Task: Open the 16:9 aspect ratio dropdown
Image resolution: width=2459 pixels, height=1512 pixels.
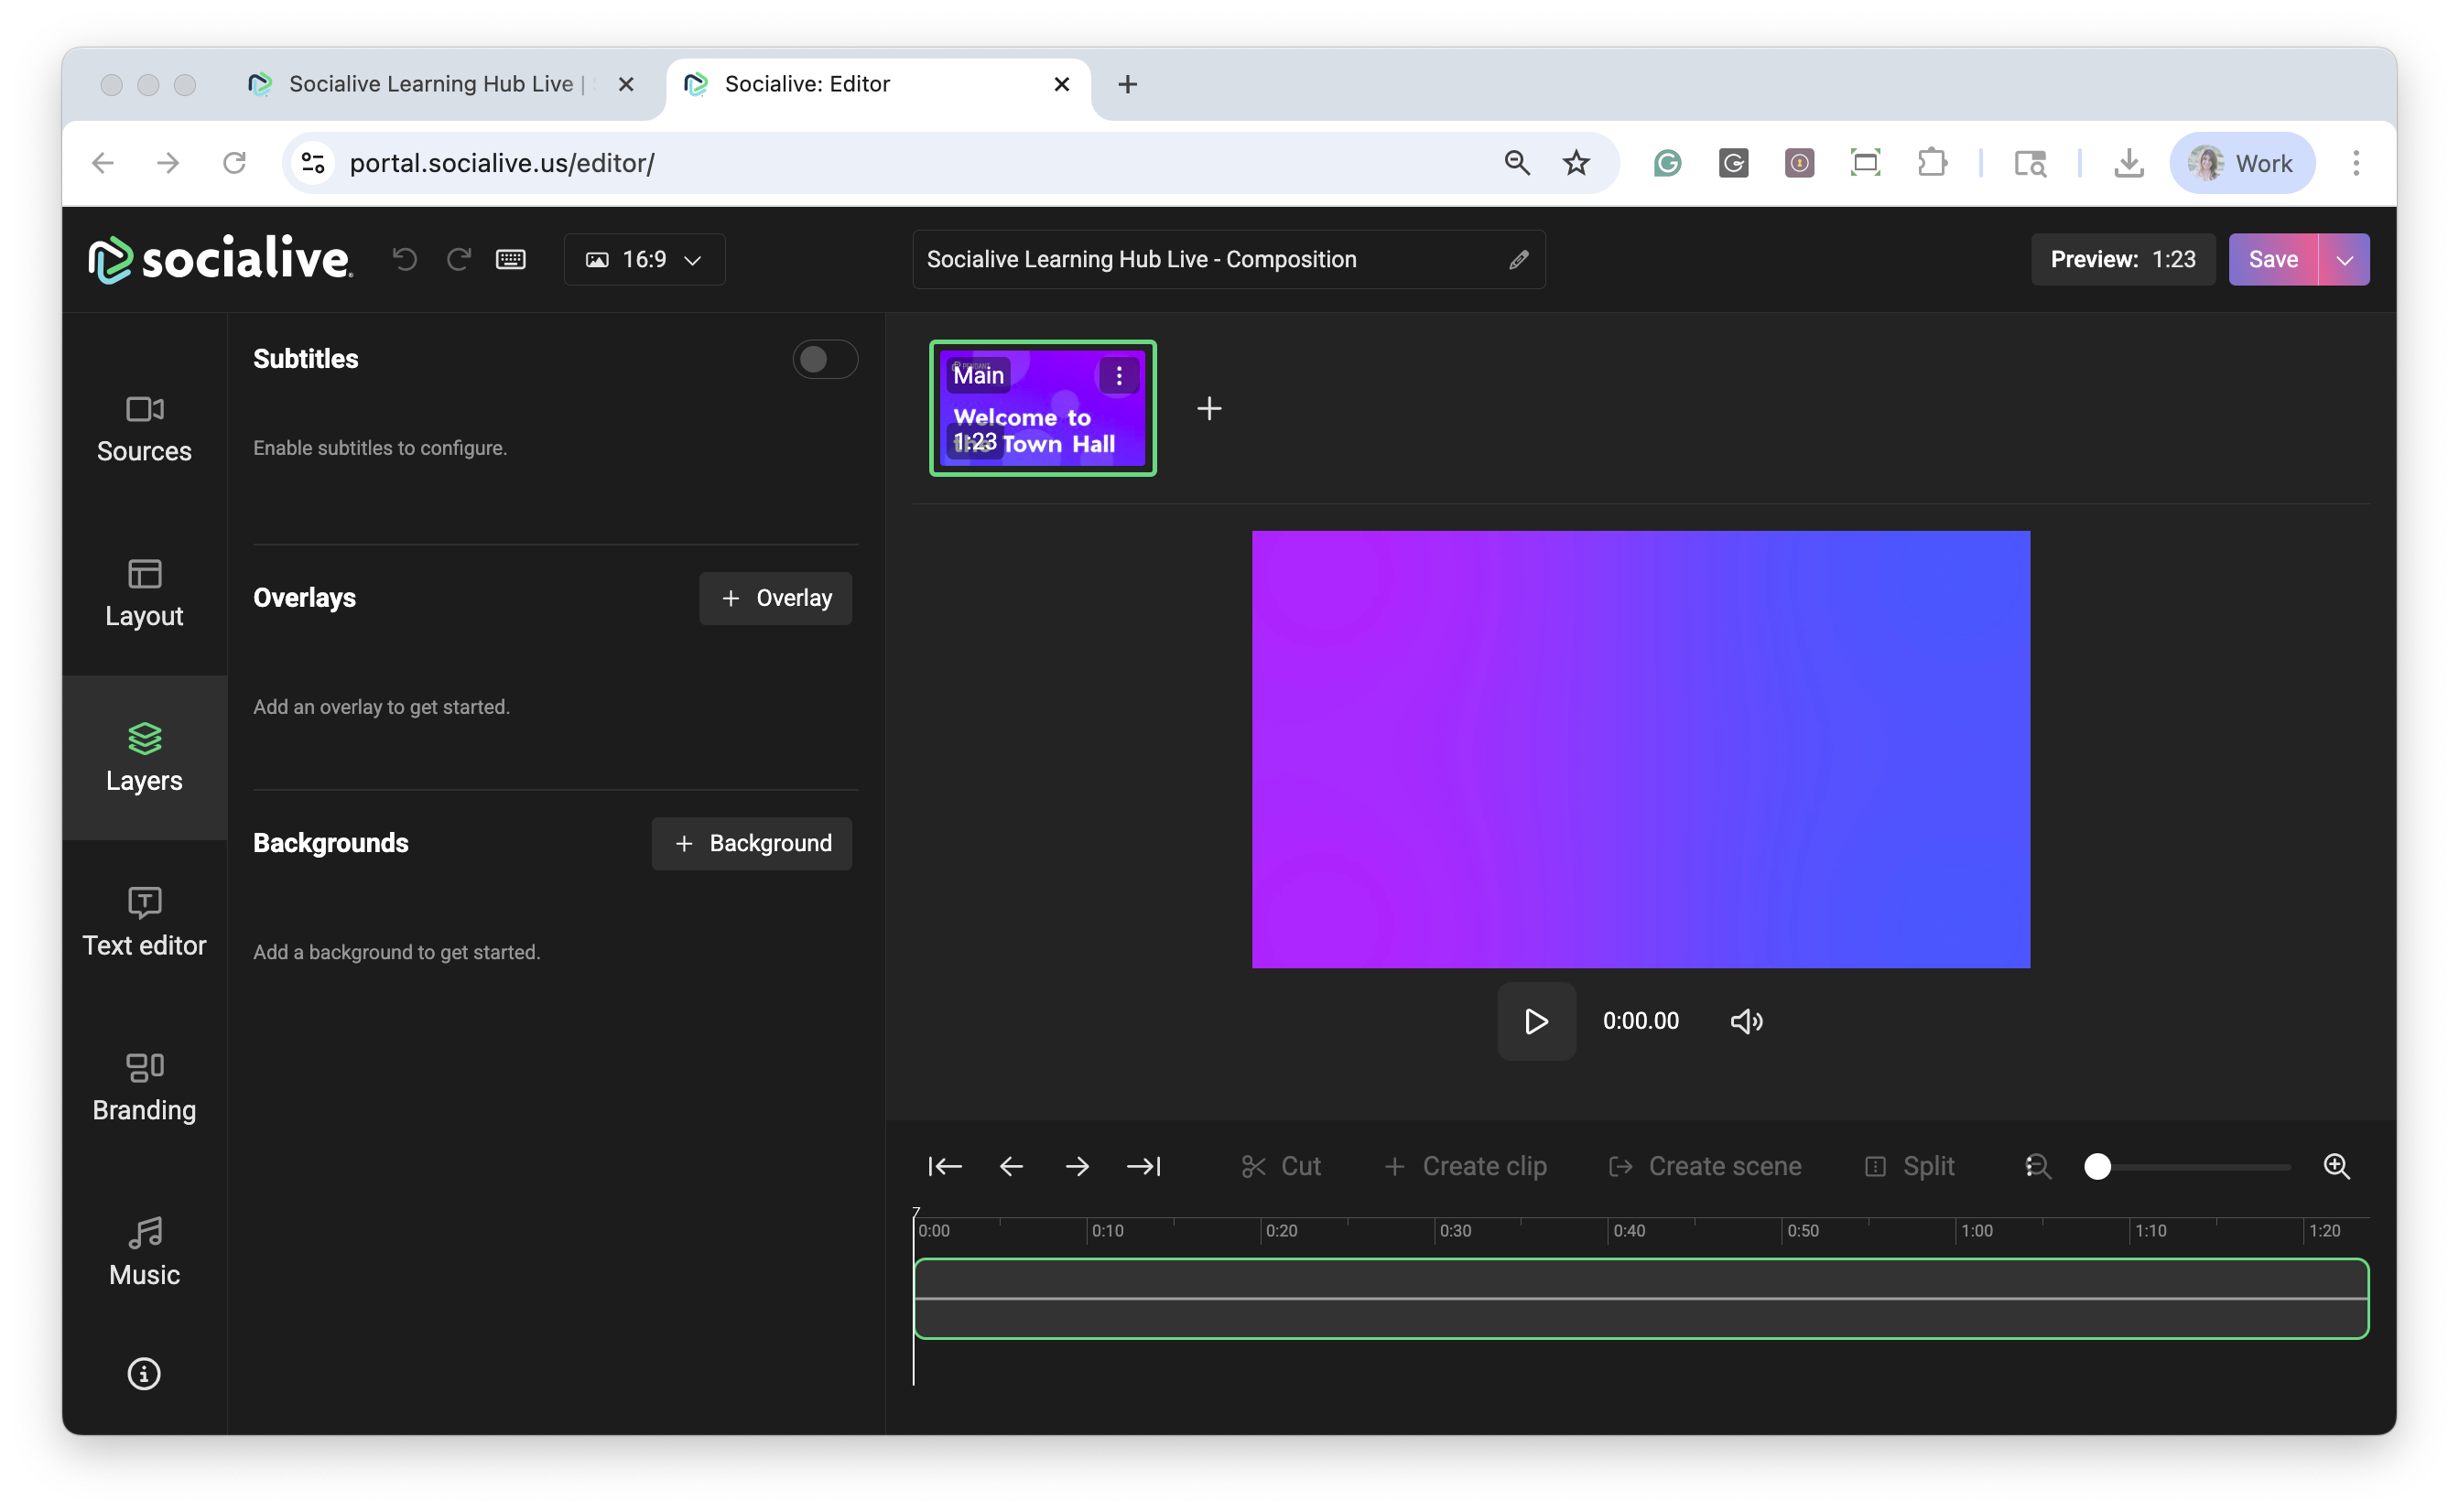Action: [645, 260]
